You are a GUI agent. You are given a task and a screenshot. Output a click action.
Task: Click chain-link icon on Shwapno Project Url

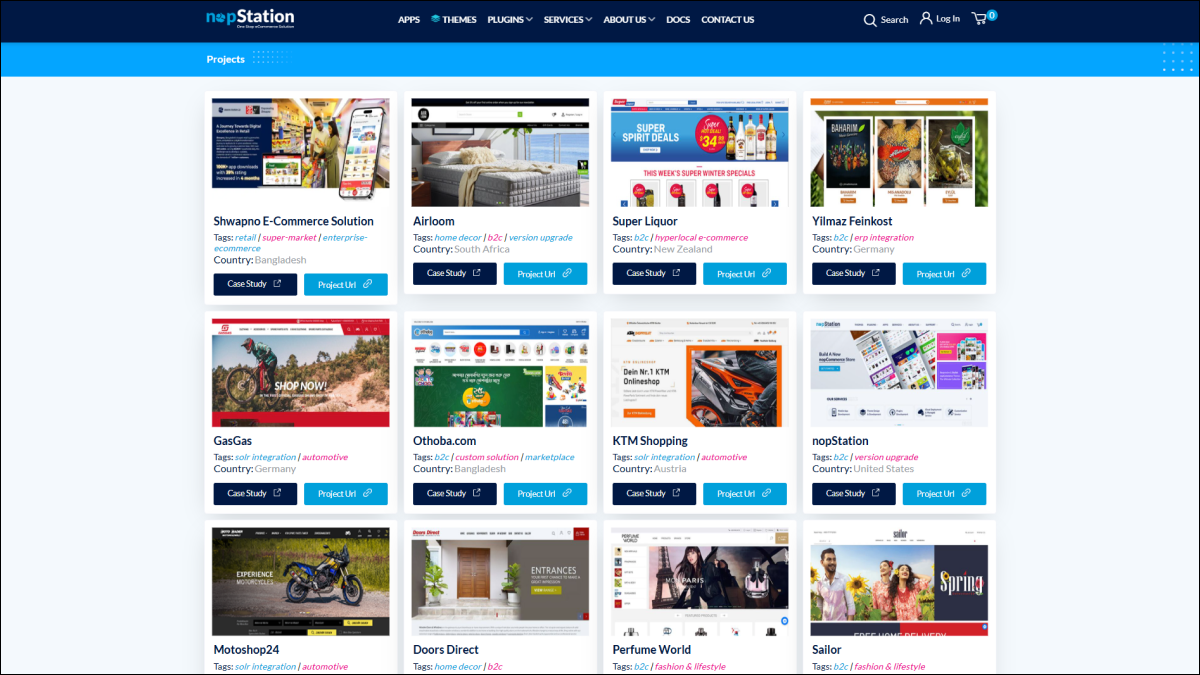(x=368, y=284)
